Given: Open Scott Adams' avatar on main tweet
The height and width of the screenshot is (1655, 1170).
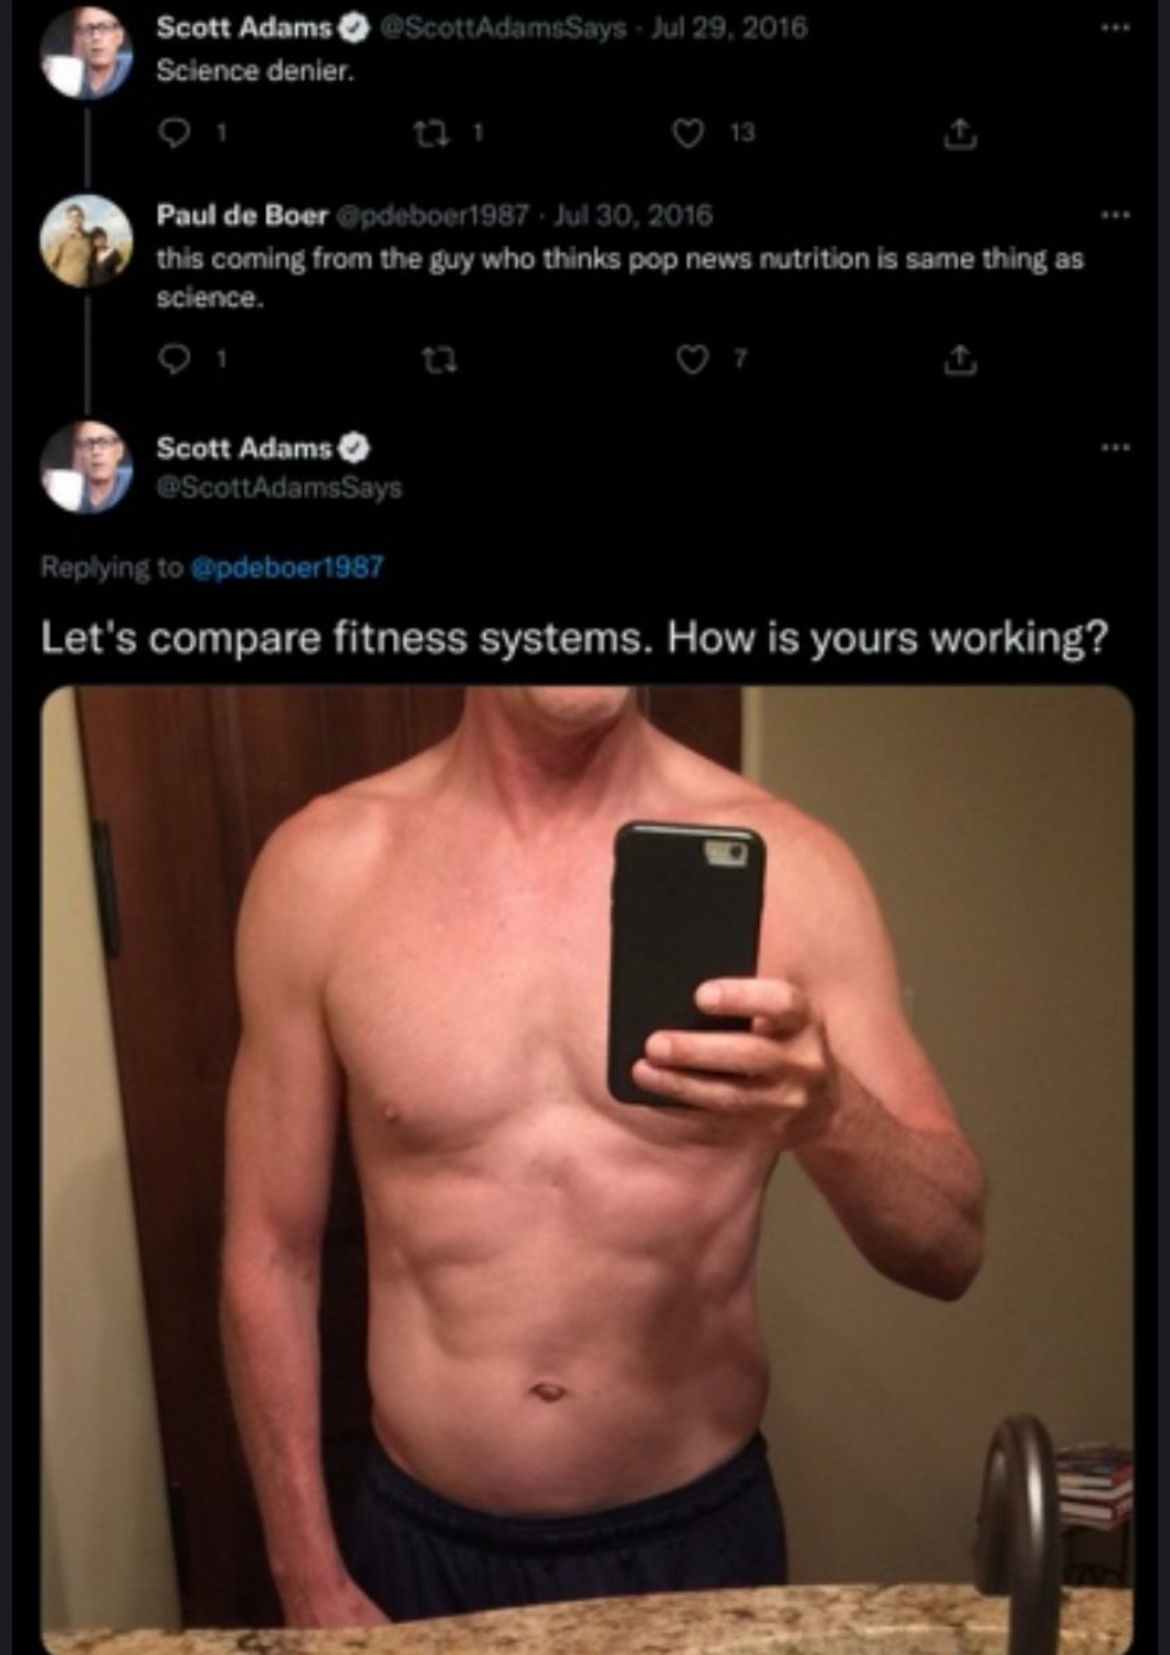Looking at the screenshot, I should click(86, 468).
